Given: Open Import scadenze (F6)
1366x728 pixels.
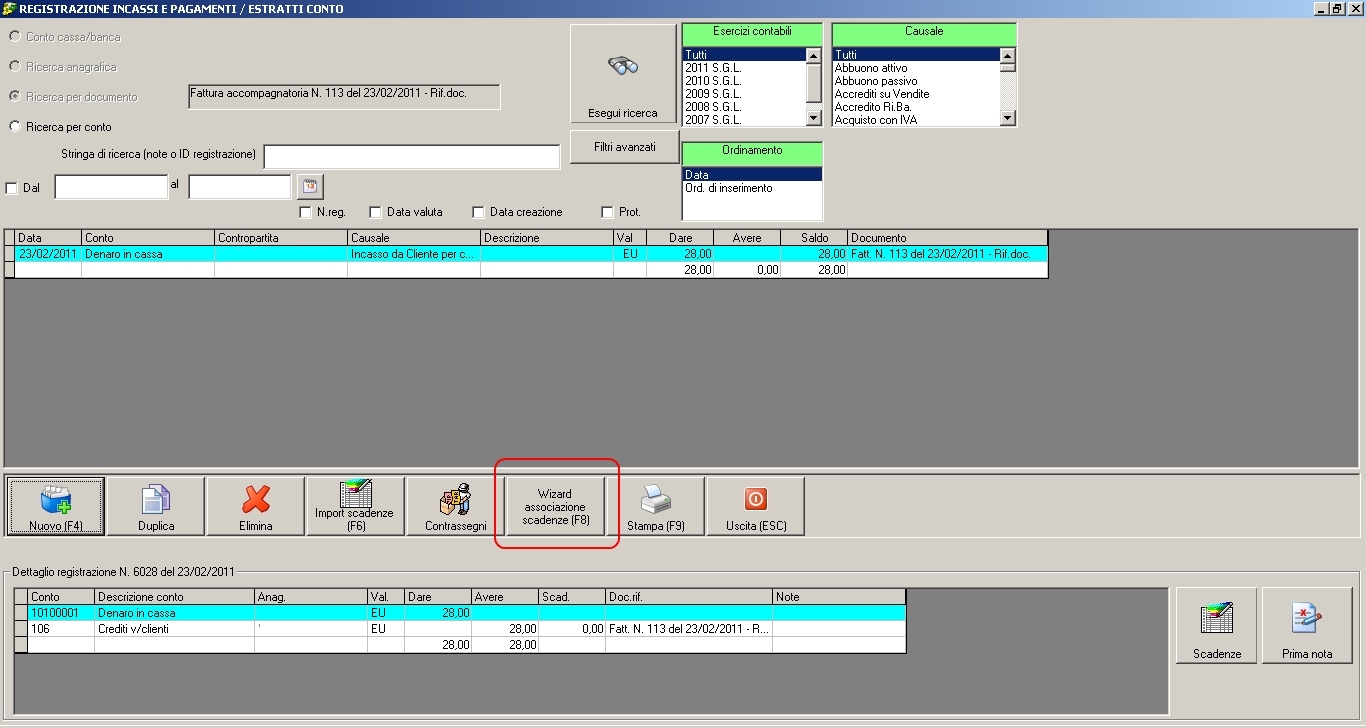Looking at the screenshot, I should pyautogui.click(x=356, y=506).
